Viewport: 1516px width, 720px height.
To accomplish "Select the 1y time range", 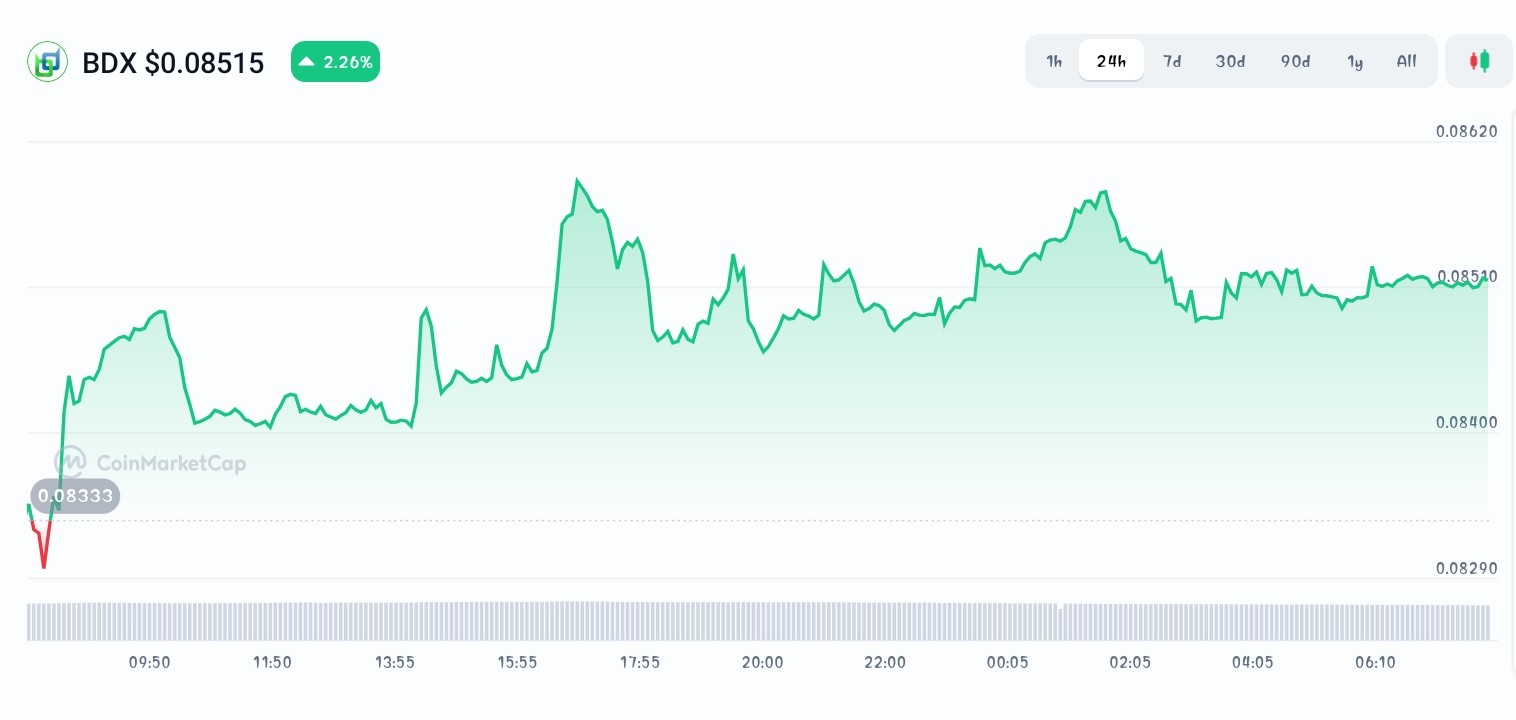I will point(1355,61).
